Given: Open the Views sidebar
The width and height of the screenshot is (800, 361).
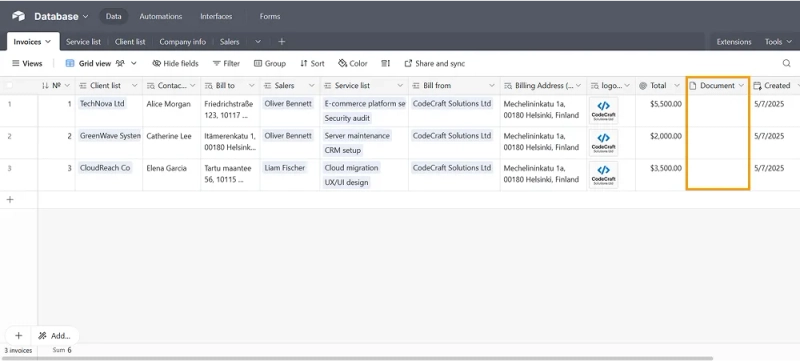Looking at the screenshot, I should (x=27, y=63).
